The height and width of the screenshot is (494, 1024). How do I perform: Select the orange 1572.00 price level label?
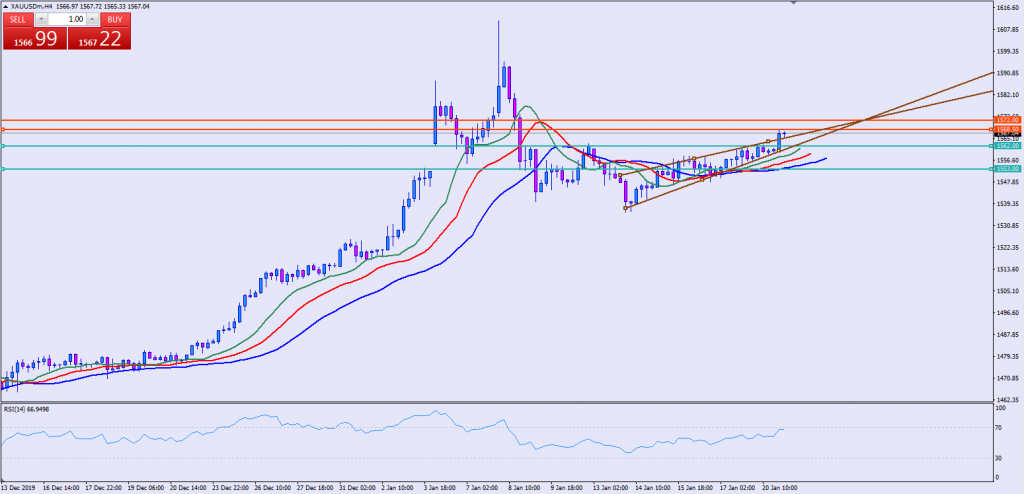[1007, 120]
